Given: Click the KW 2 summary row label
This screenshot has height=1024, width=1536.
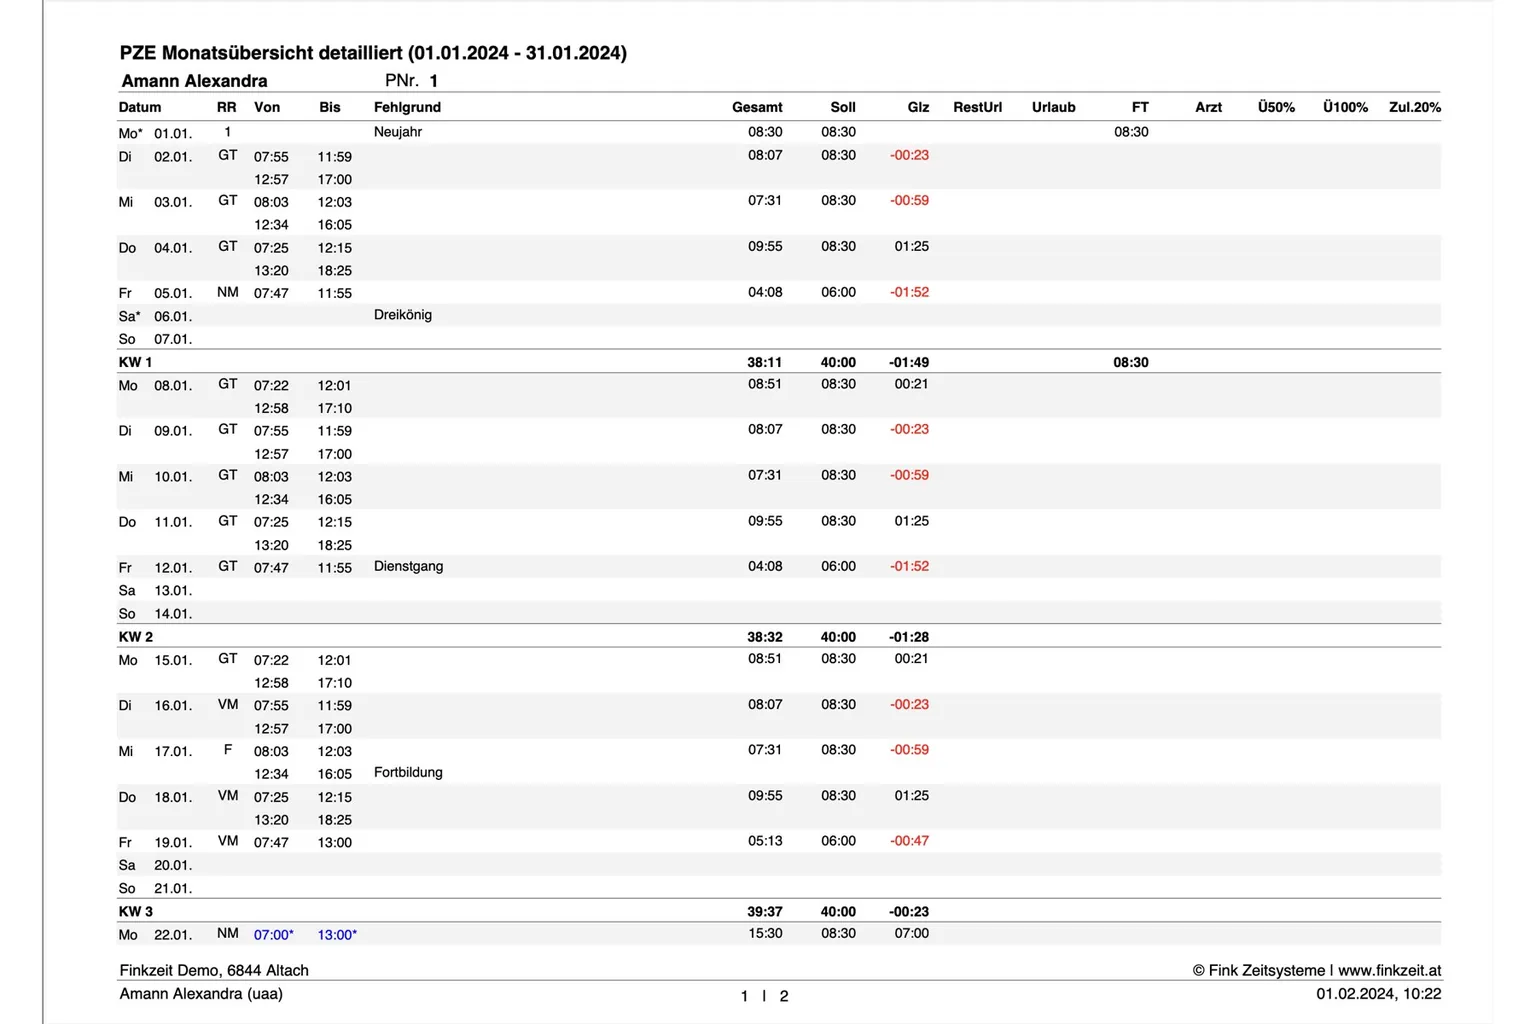Looking at the screenshot, I should point(135,637).
